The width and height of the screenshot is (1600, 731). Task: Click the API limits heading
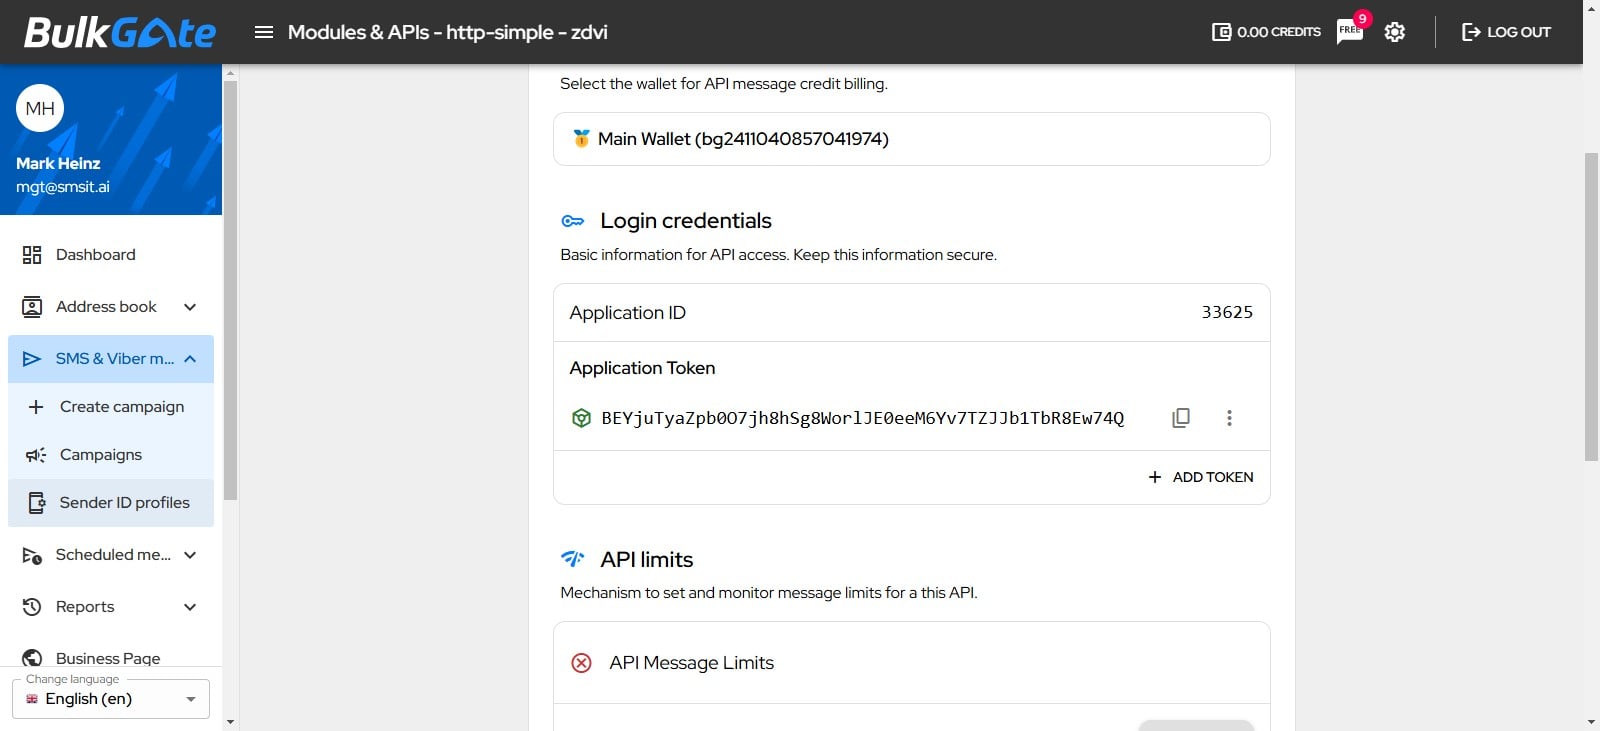click(647, 560)
